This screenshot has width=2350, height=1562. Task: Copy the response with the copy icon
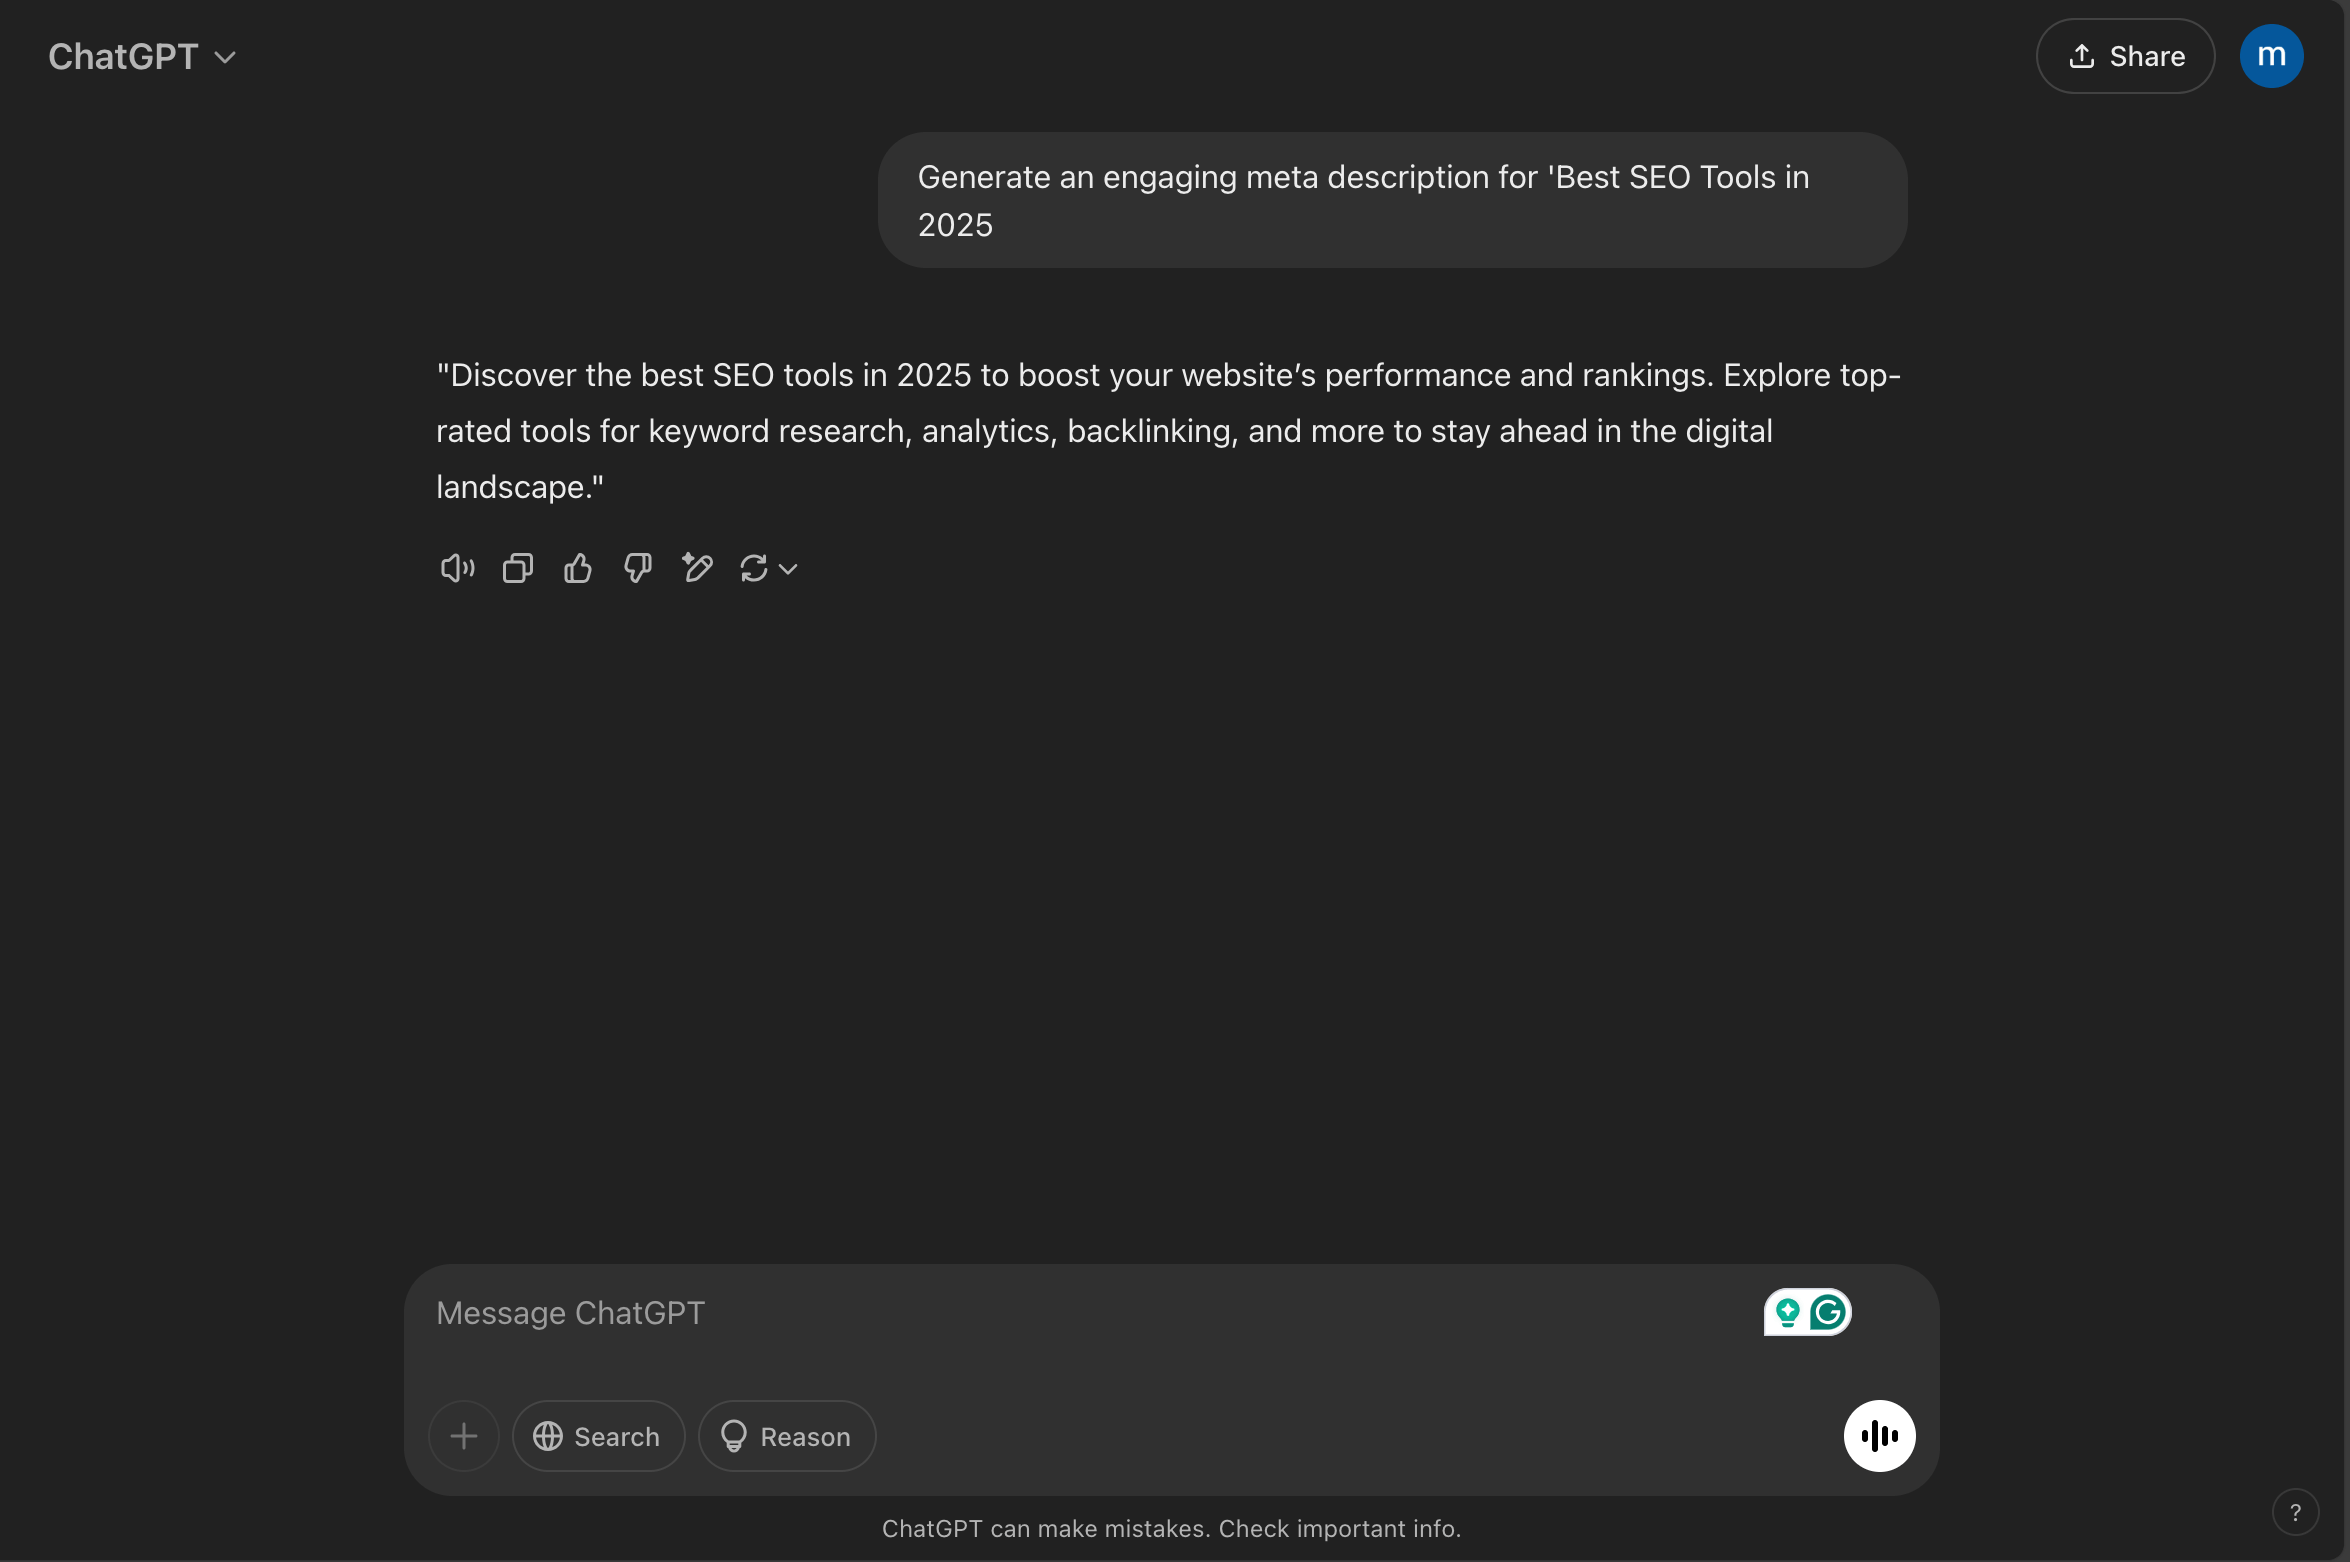point(517,568)
